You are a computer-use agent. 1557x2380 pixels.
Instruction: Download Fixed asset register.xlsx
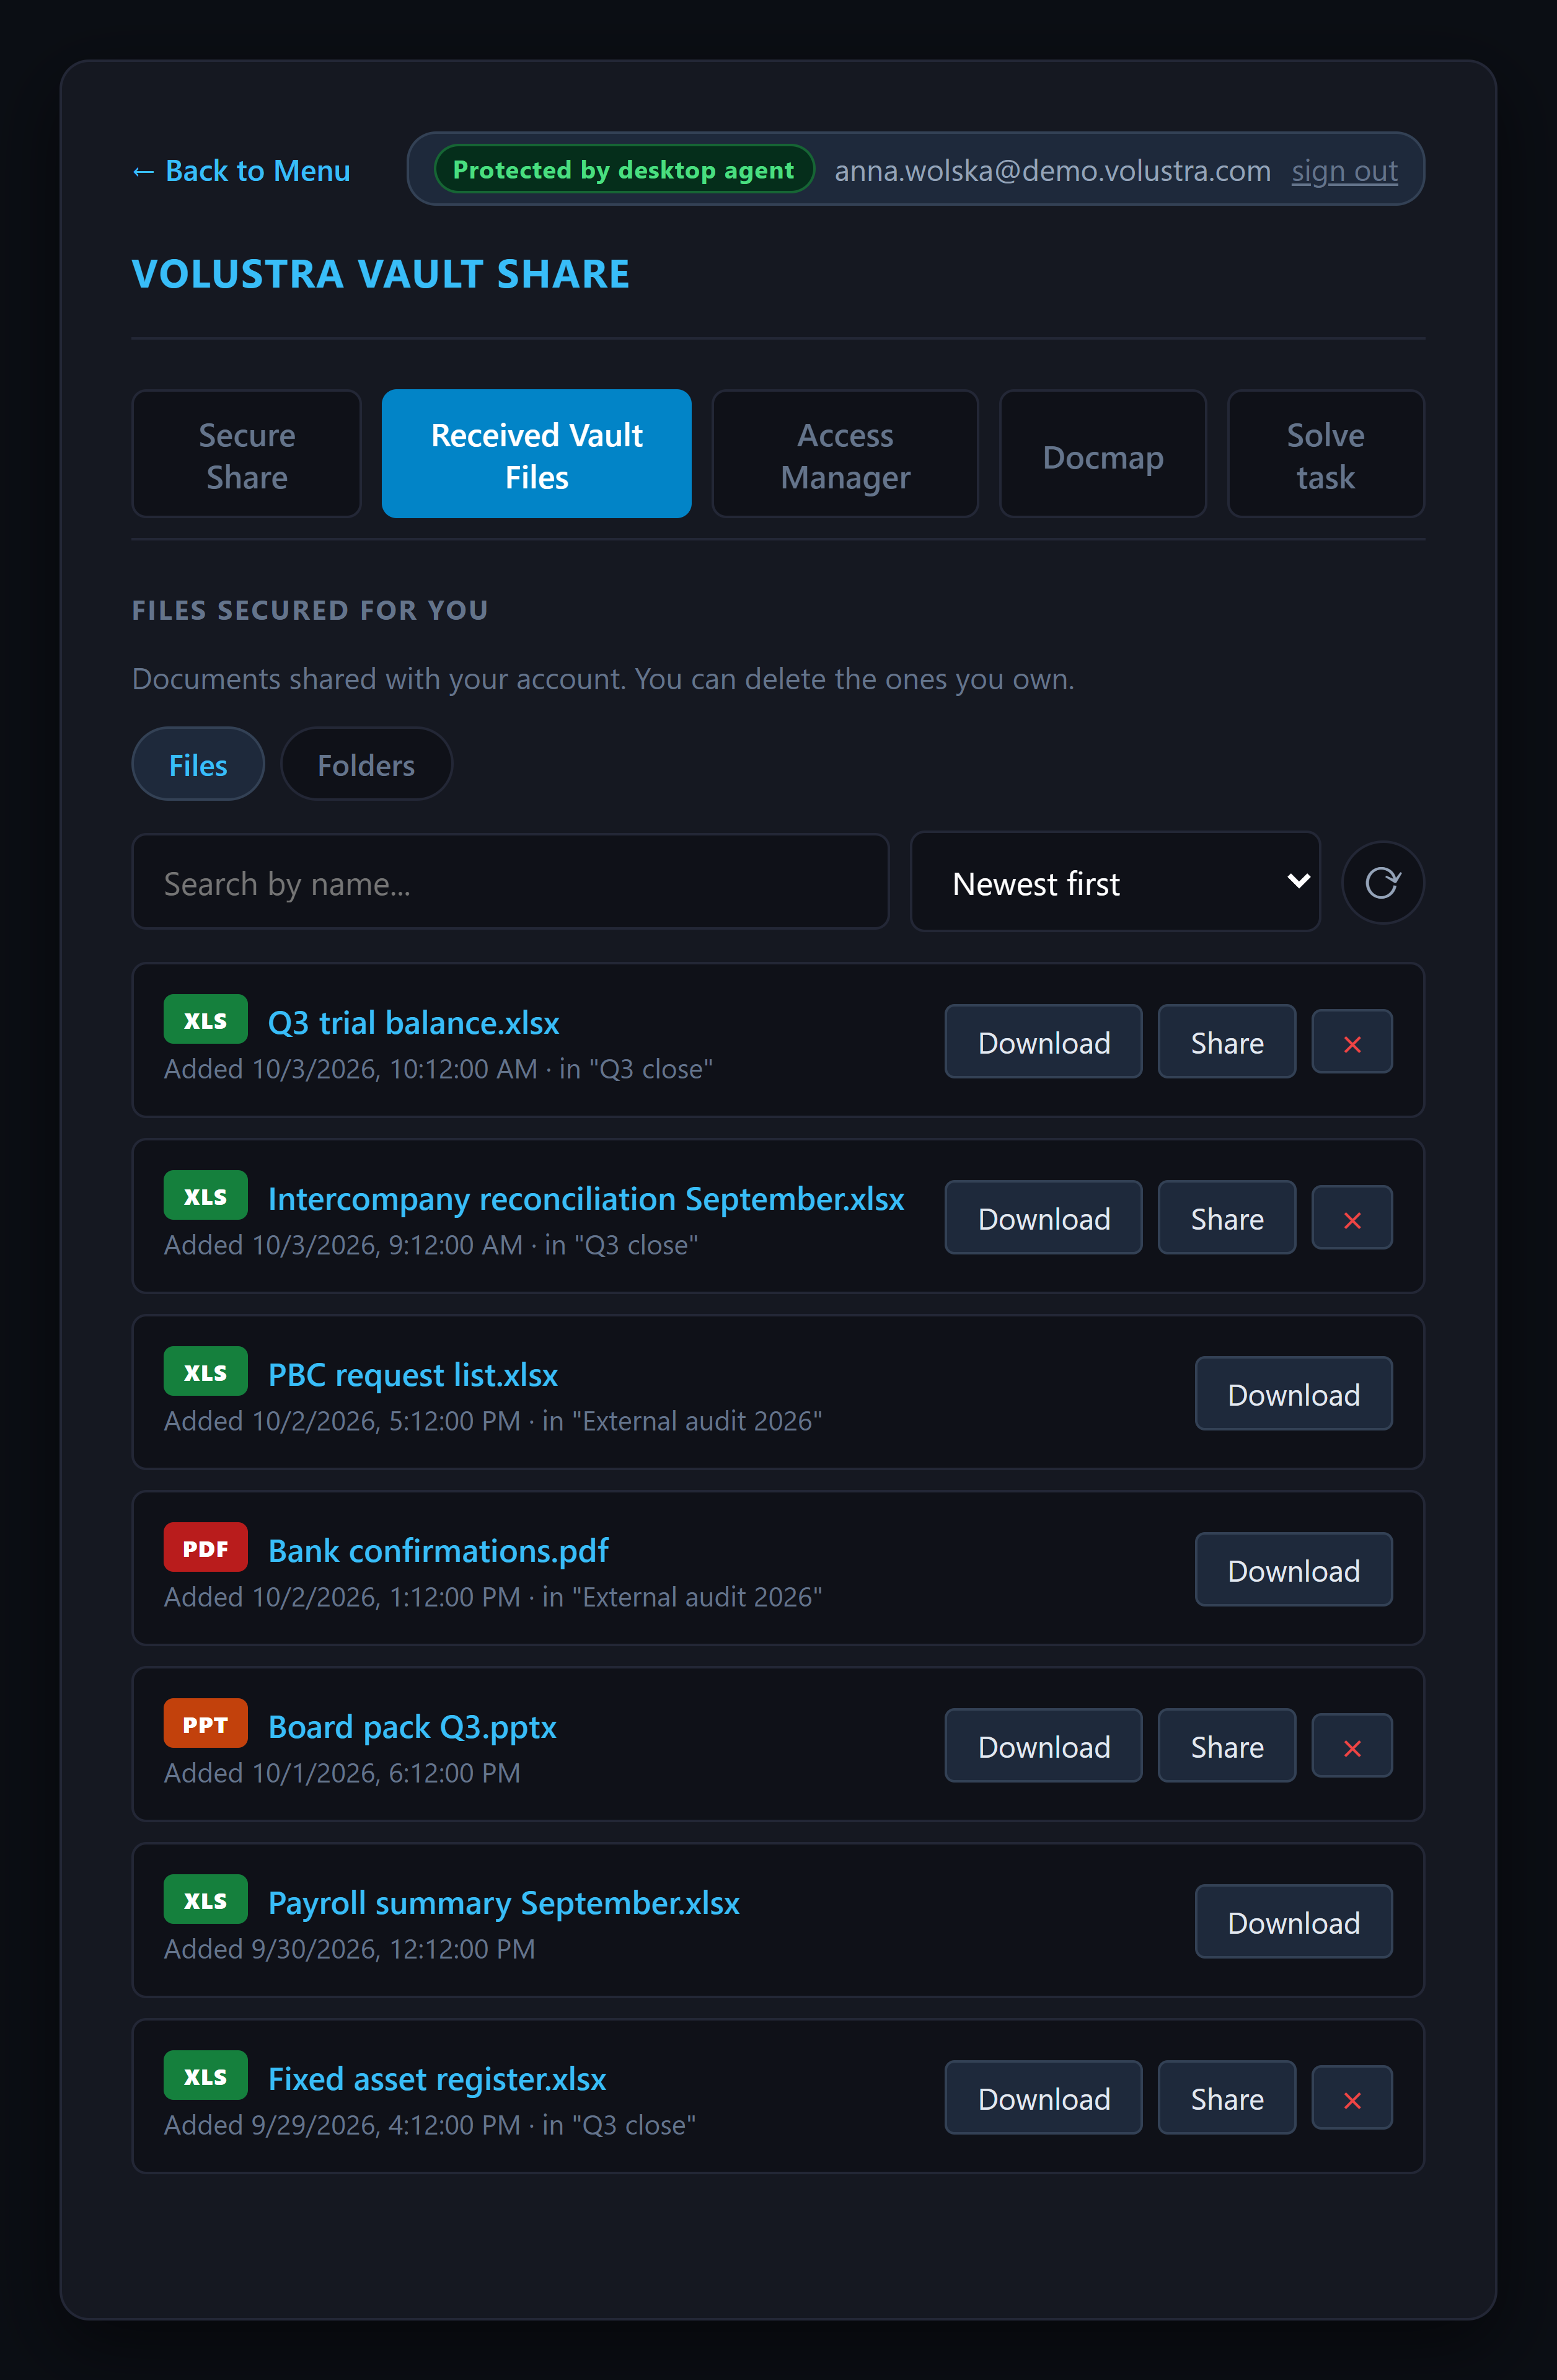tap(1043, 2098)
